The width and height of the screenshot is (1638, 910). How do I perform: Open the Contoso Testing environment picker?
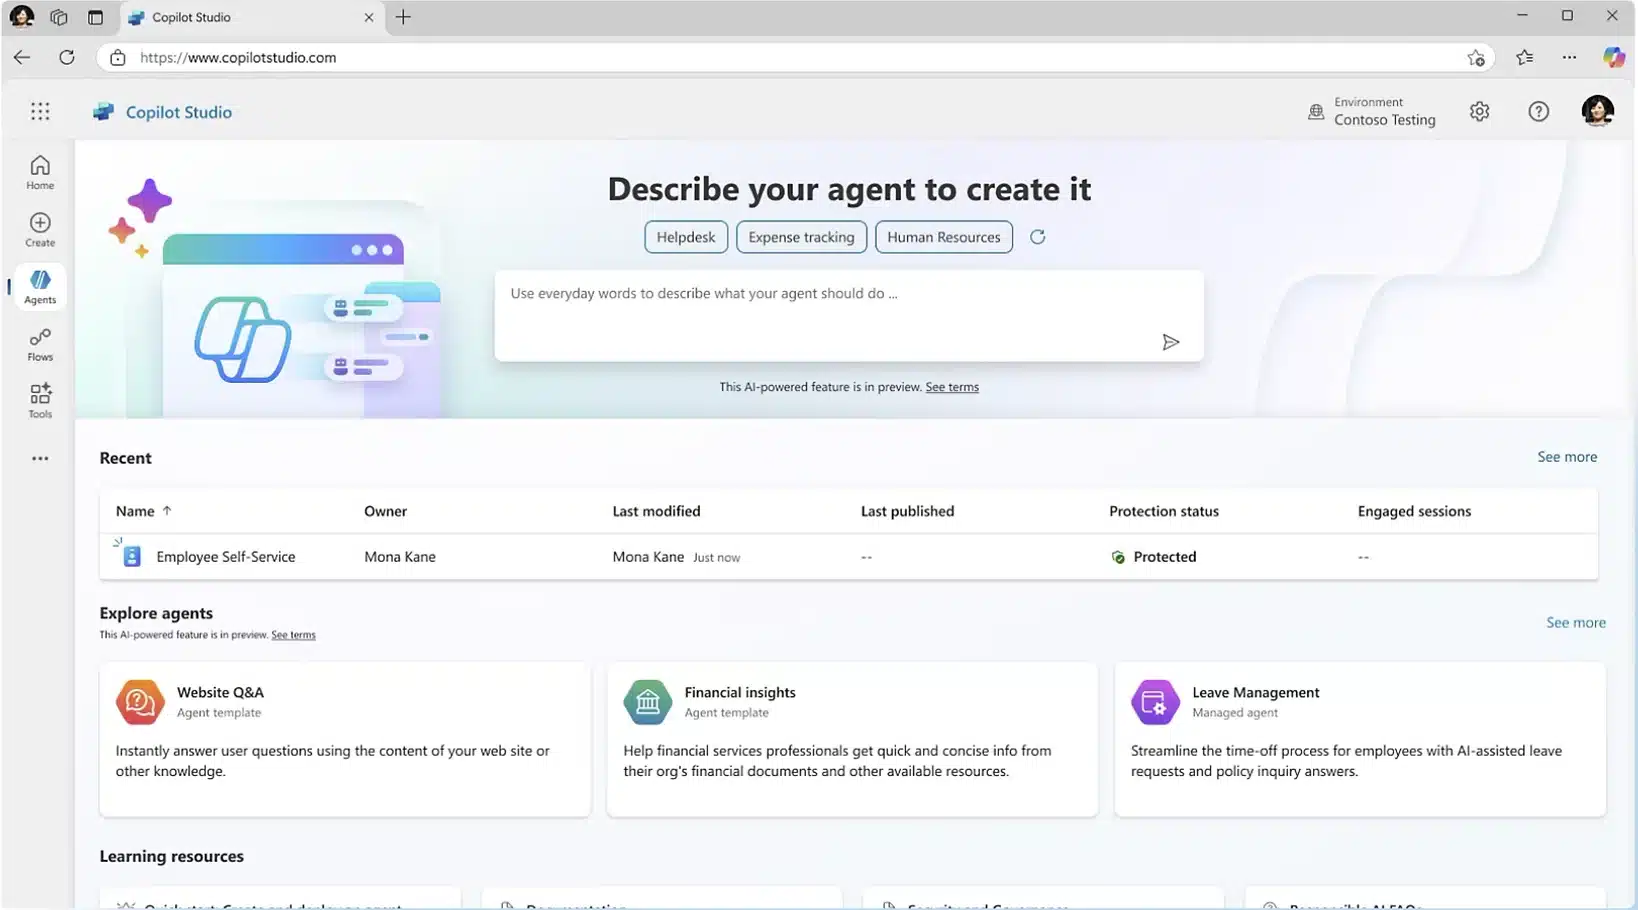click(1371, 111)
